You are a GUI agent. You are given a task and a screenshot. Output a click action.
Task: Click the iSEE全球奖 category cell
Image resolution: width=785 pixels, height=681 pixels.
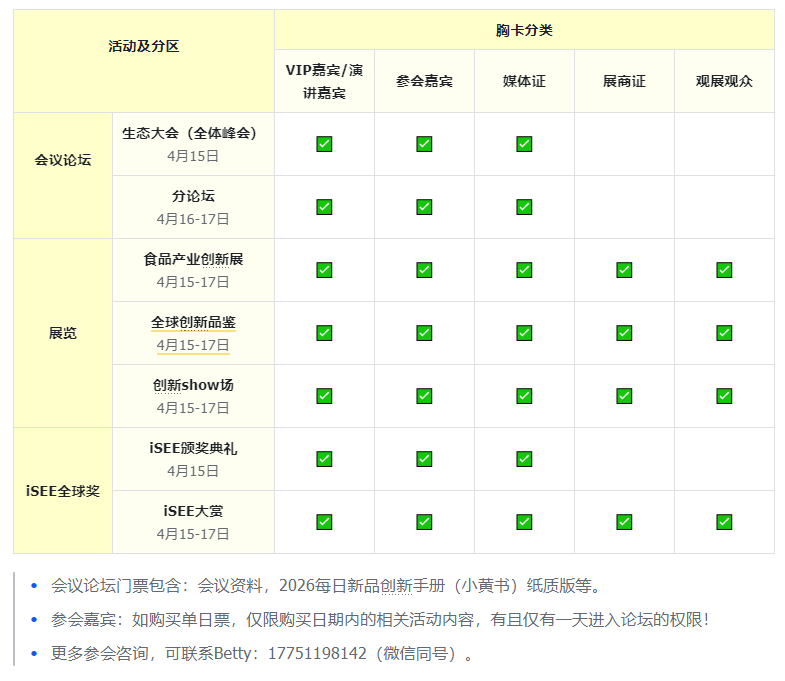(63, 491)
